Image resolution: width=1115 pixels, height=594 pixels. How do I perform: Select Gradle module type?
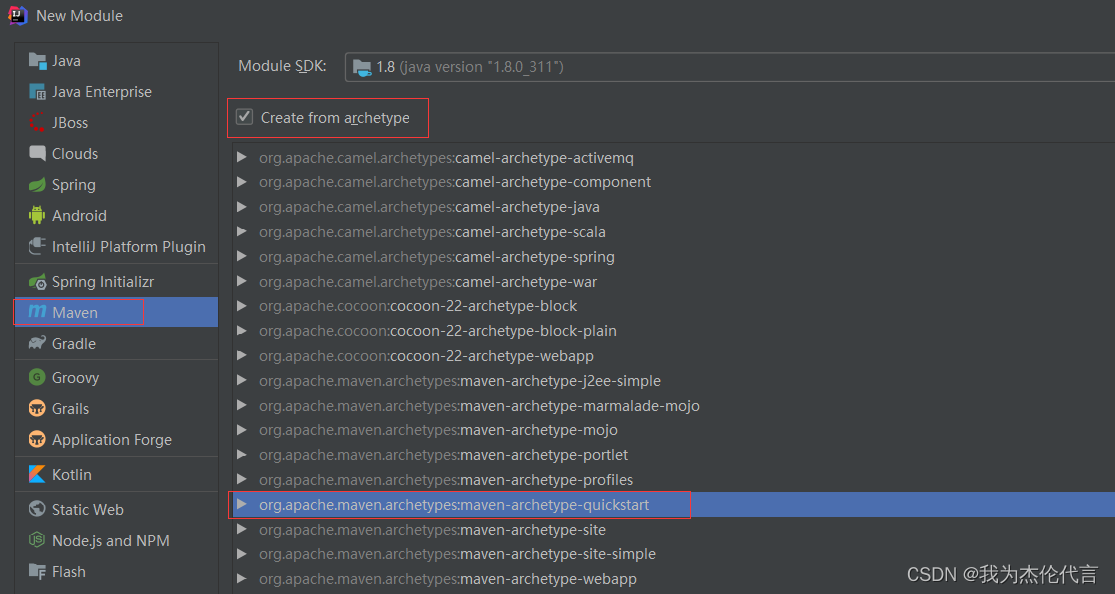coord(117,344)
